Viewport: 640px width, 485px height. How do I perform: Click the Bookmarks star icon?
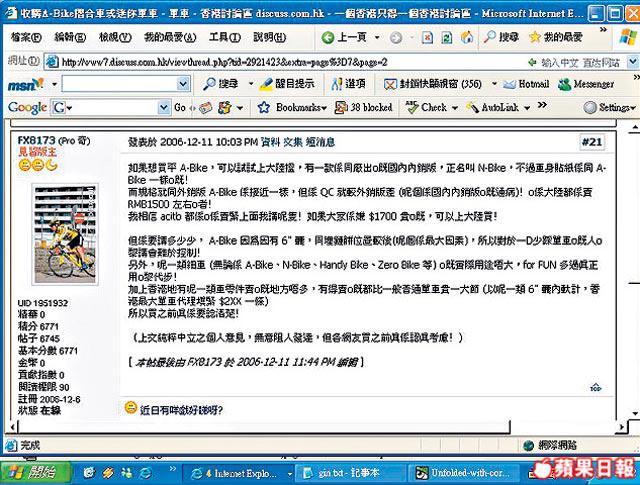click(264, 108)
